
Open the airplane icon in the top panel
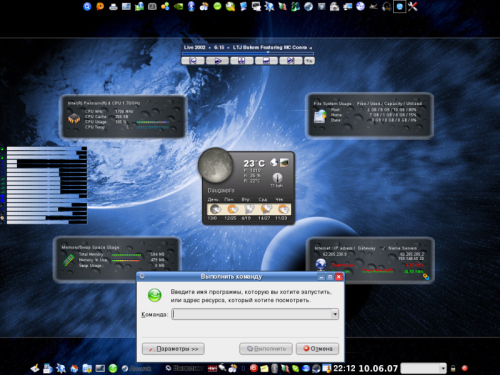373,6
